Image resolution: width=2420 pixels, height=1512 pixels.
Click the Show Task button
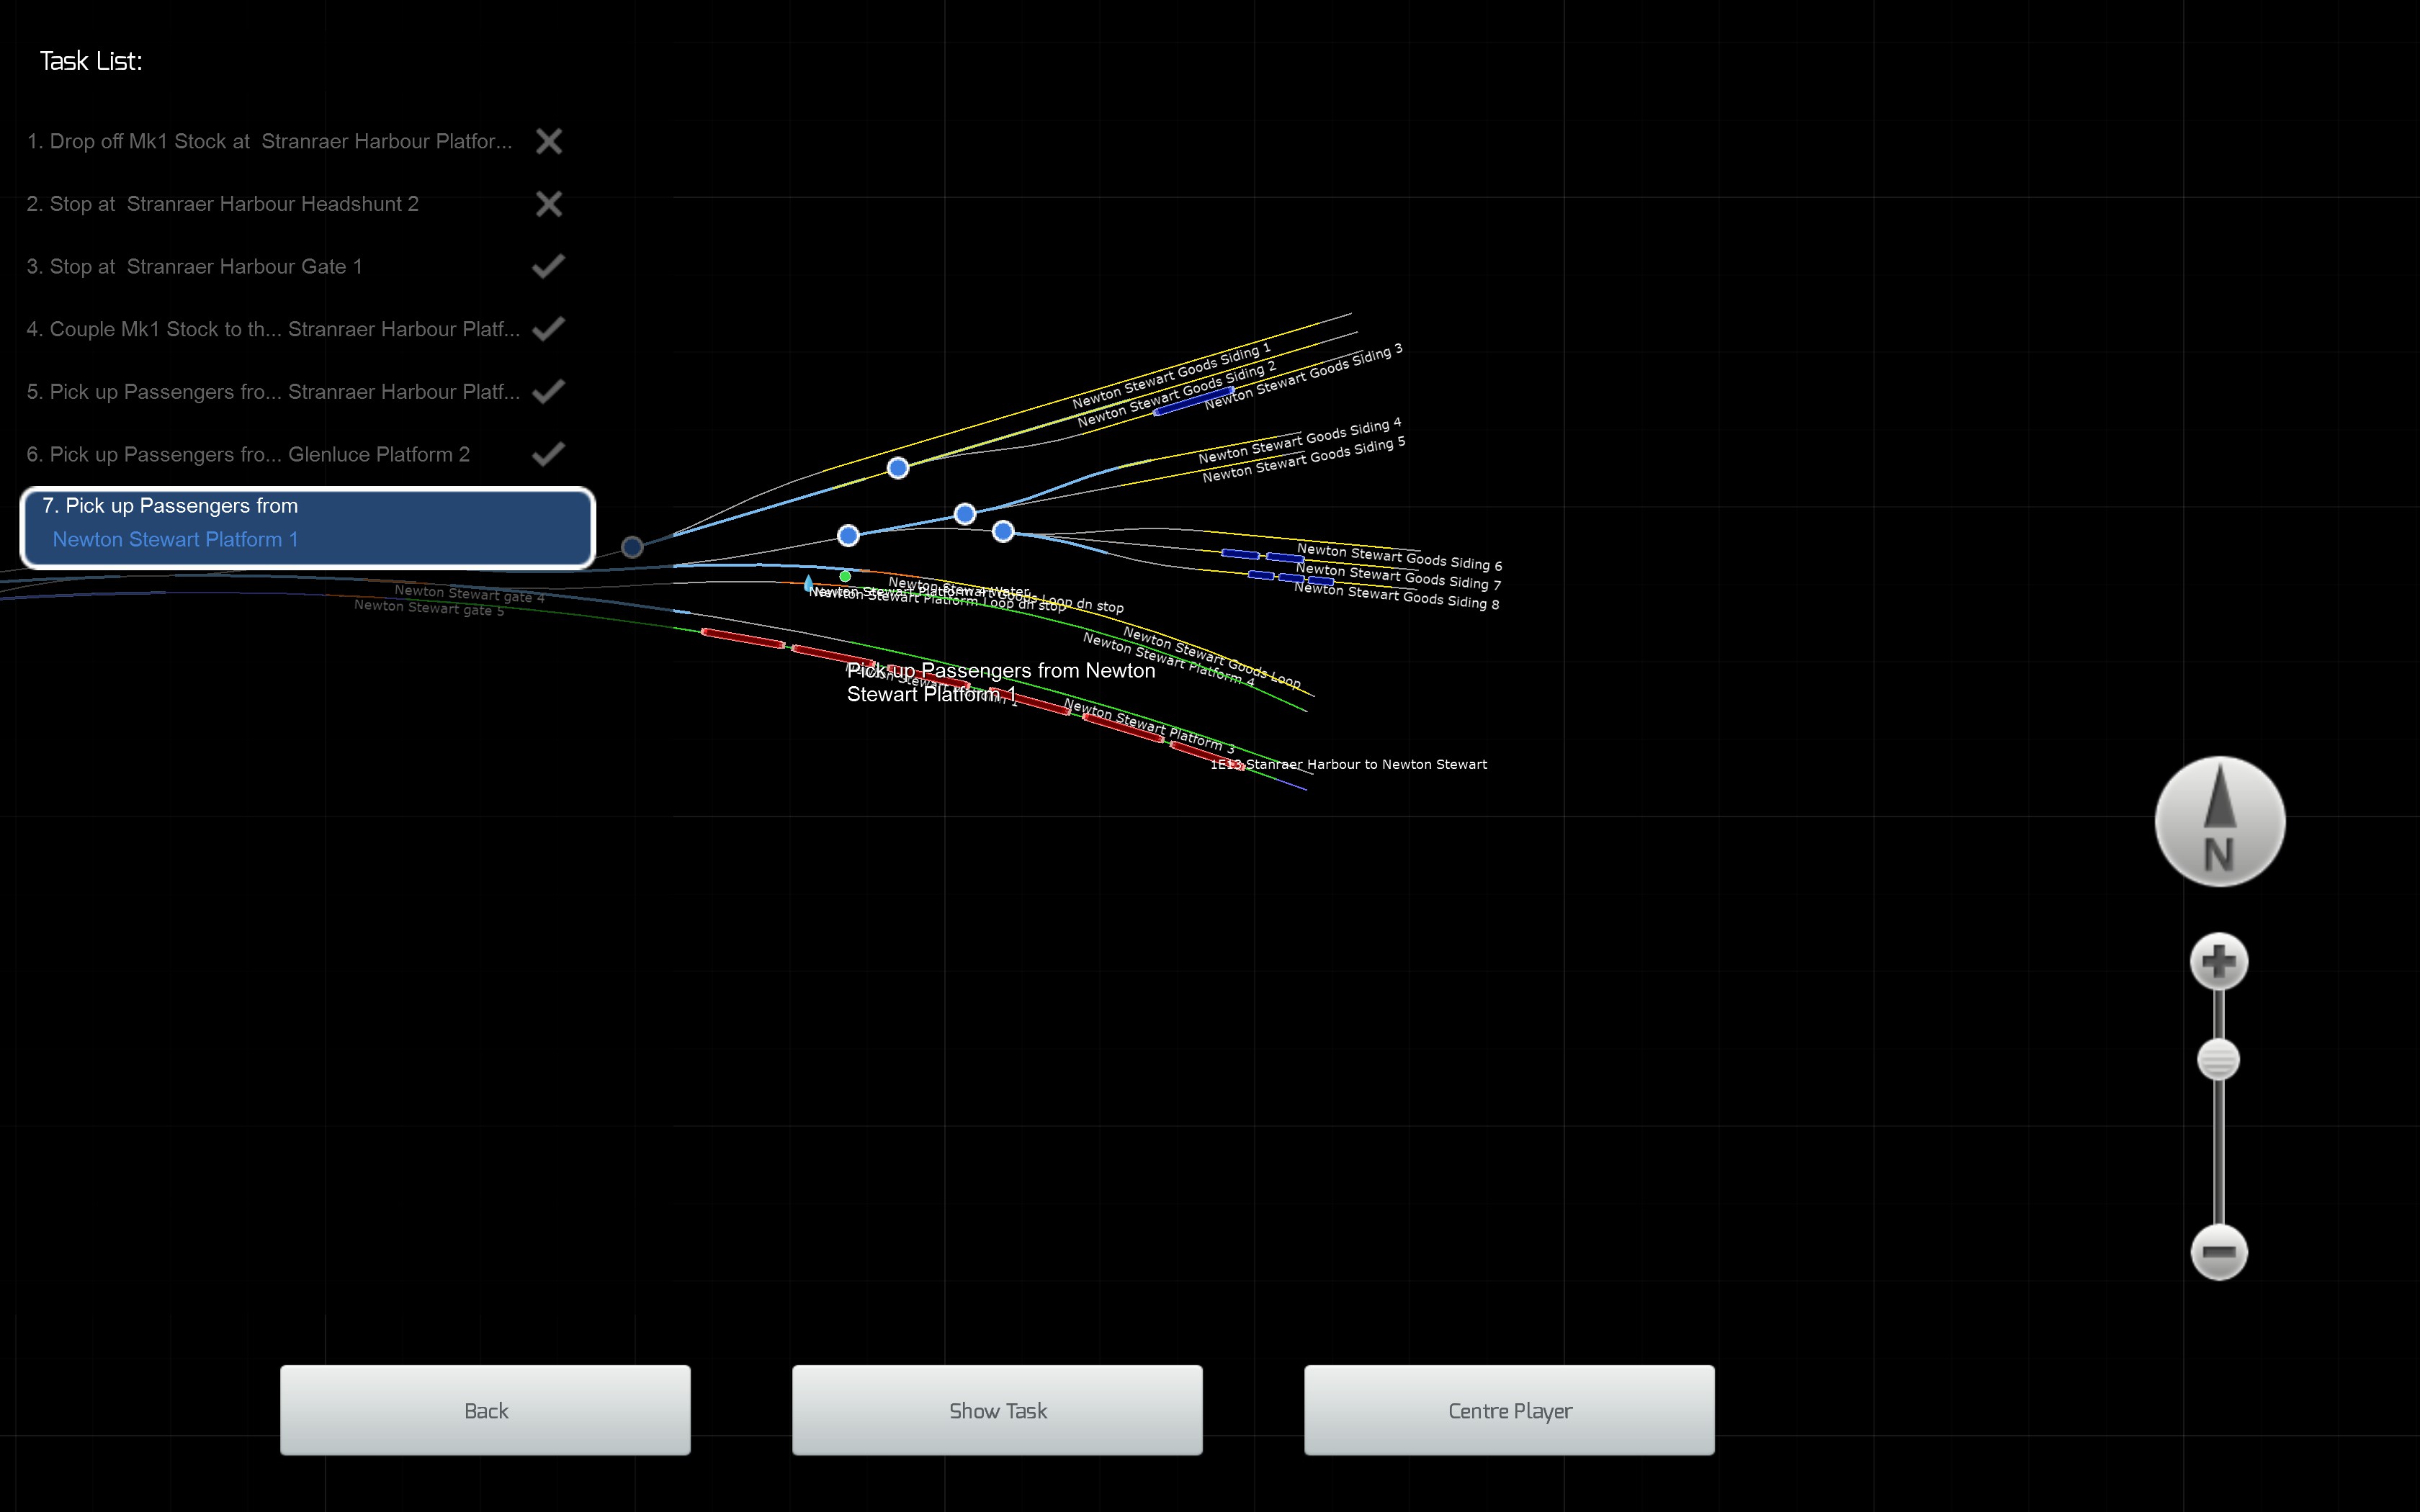pyautogui.click(x=997, y=1410)
